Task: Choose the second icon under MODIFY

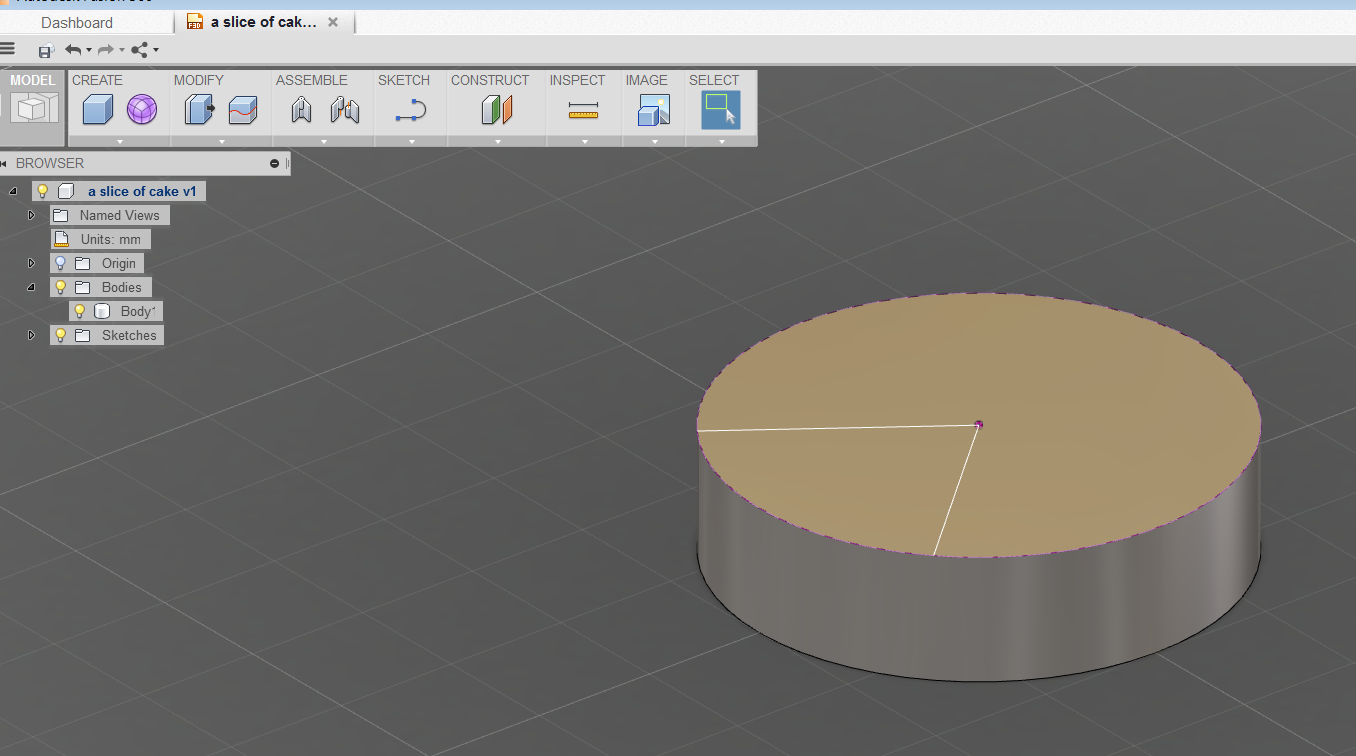Action: pos(243,109)
